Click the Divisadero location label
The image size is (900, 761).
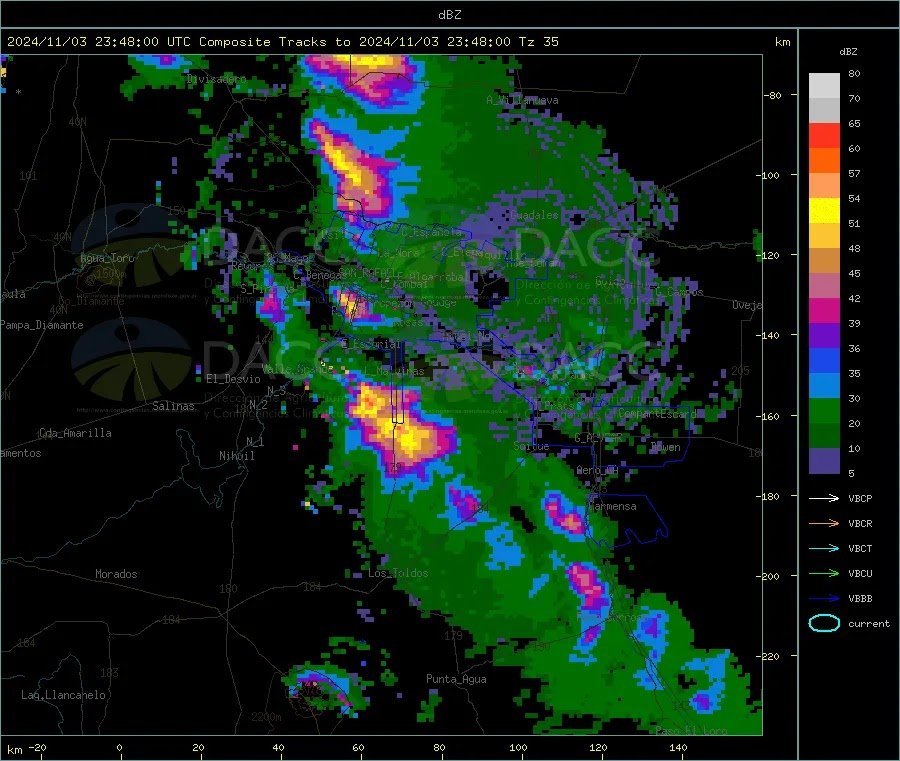[x=216, y=78]
